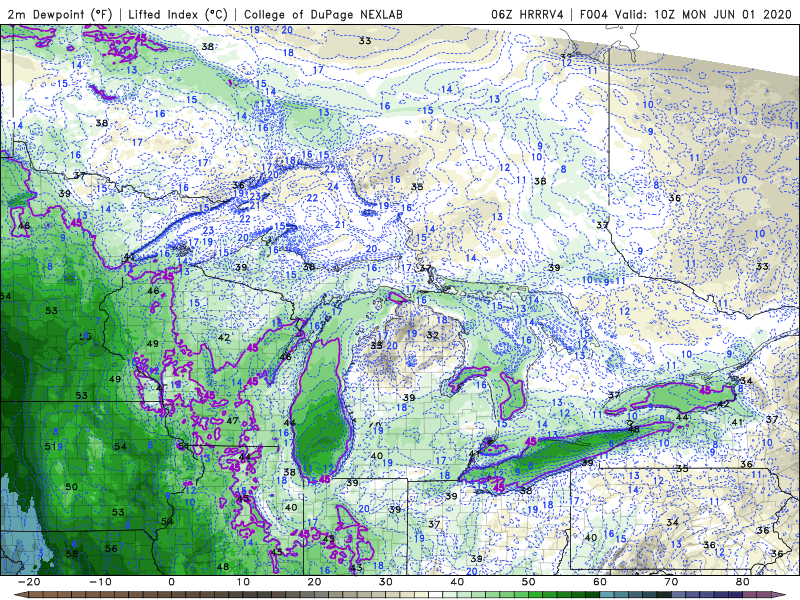This screenshot has height=600, width=800.
Task: Click the "College of DuPage NEXLAB" label
Action: pyautogui.click(x=323, y=14)
